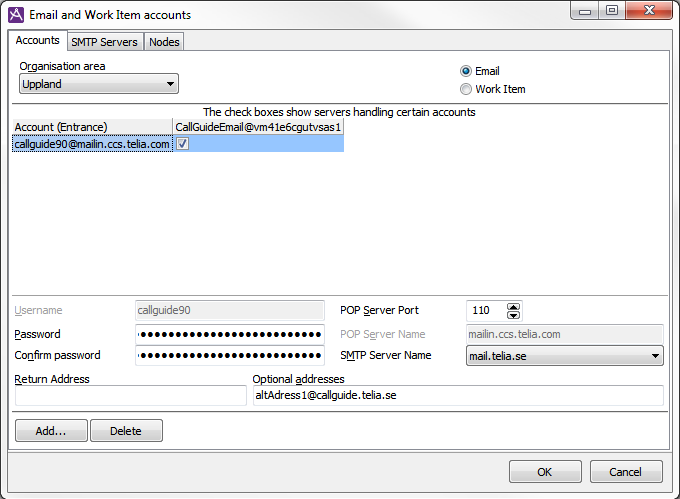Viewport: 680px width, 499px height.
Task: Choose the Work Item radio button
Action: 466,89
